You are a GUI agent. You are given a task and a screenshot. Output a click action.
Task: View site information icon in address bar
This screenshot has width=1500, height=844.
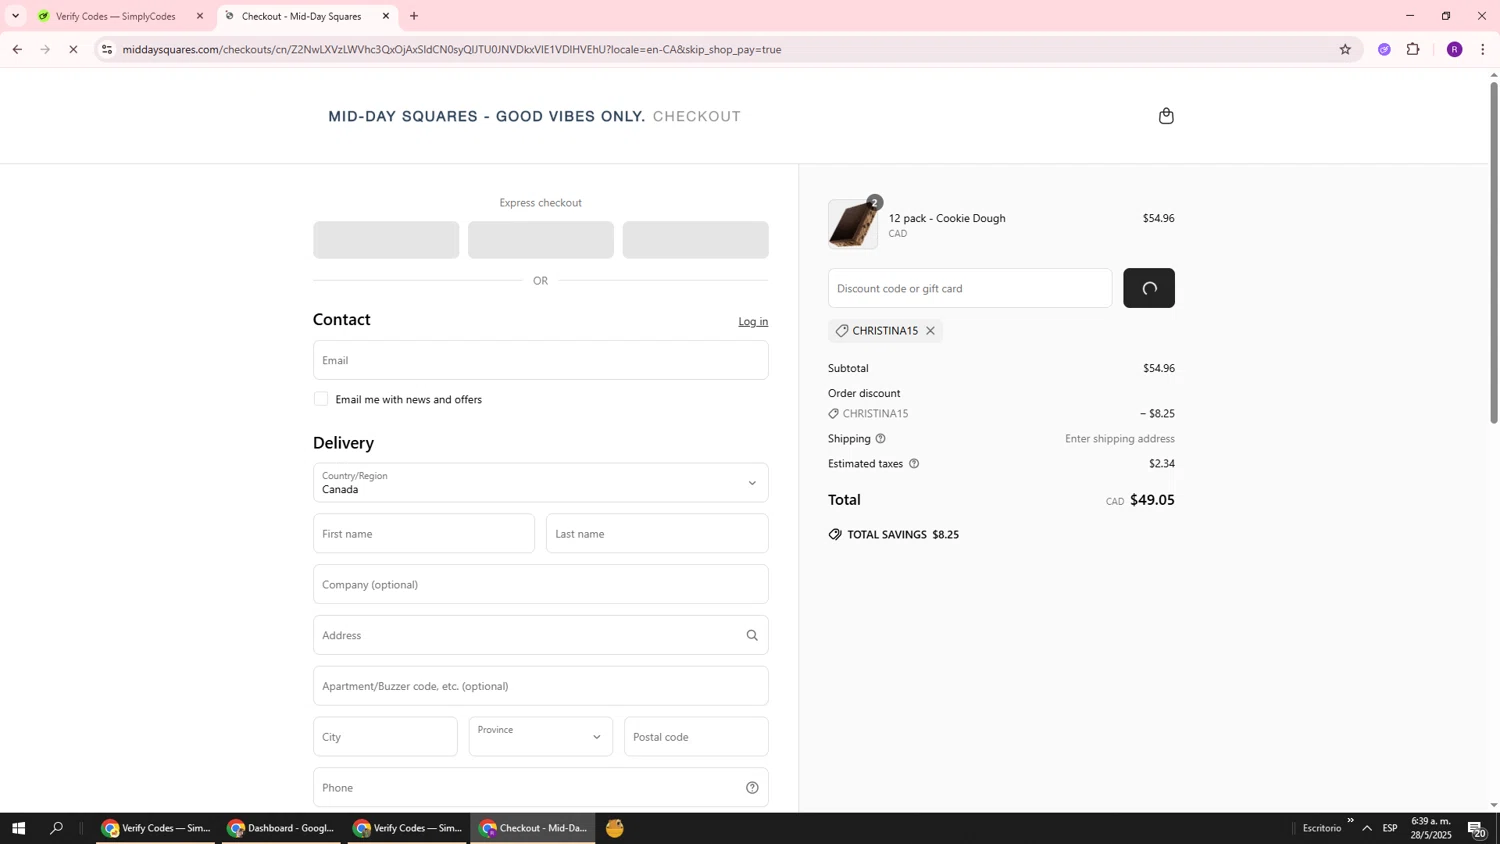[x=107, y=49]
